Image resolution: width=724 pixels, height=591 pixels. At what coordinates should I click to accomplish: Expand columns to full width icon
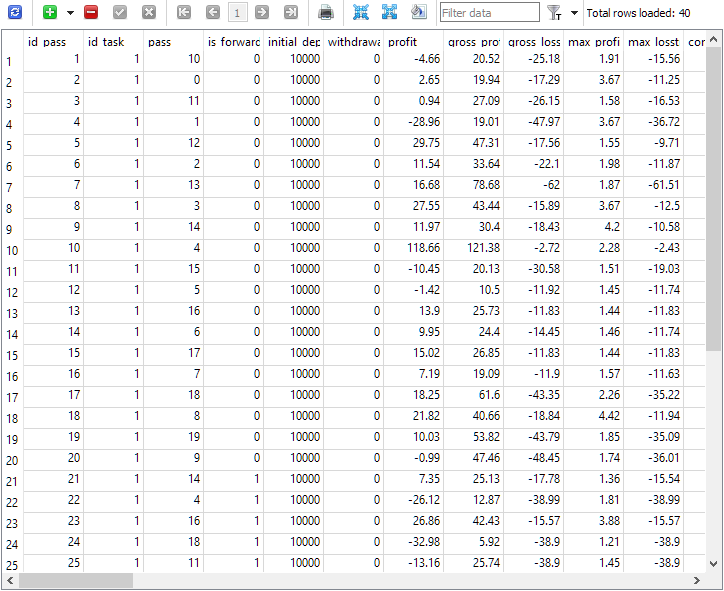pyautogui.click(x=389, y=12)
